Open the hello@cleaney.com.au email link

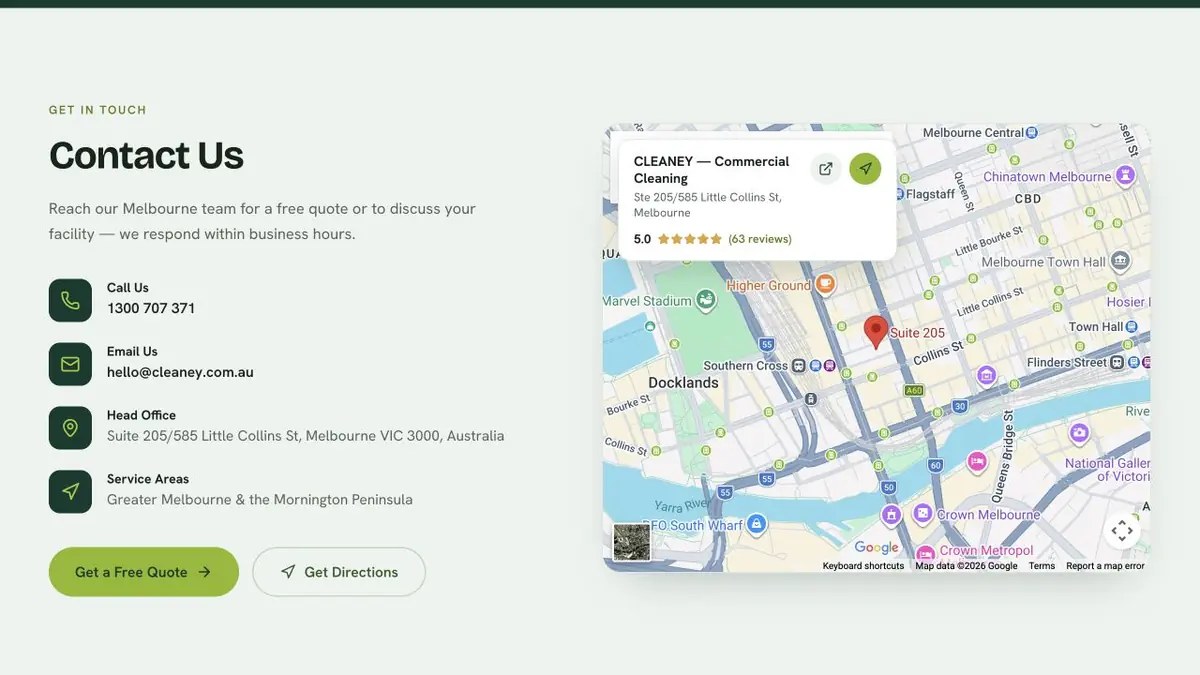[x=180, y=372]
